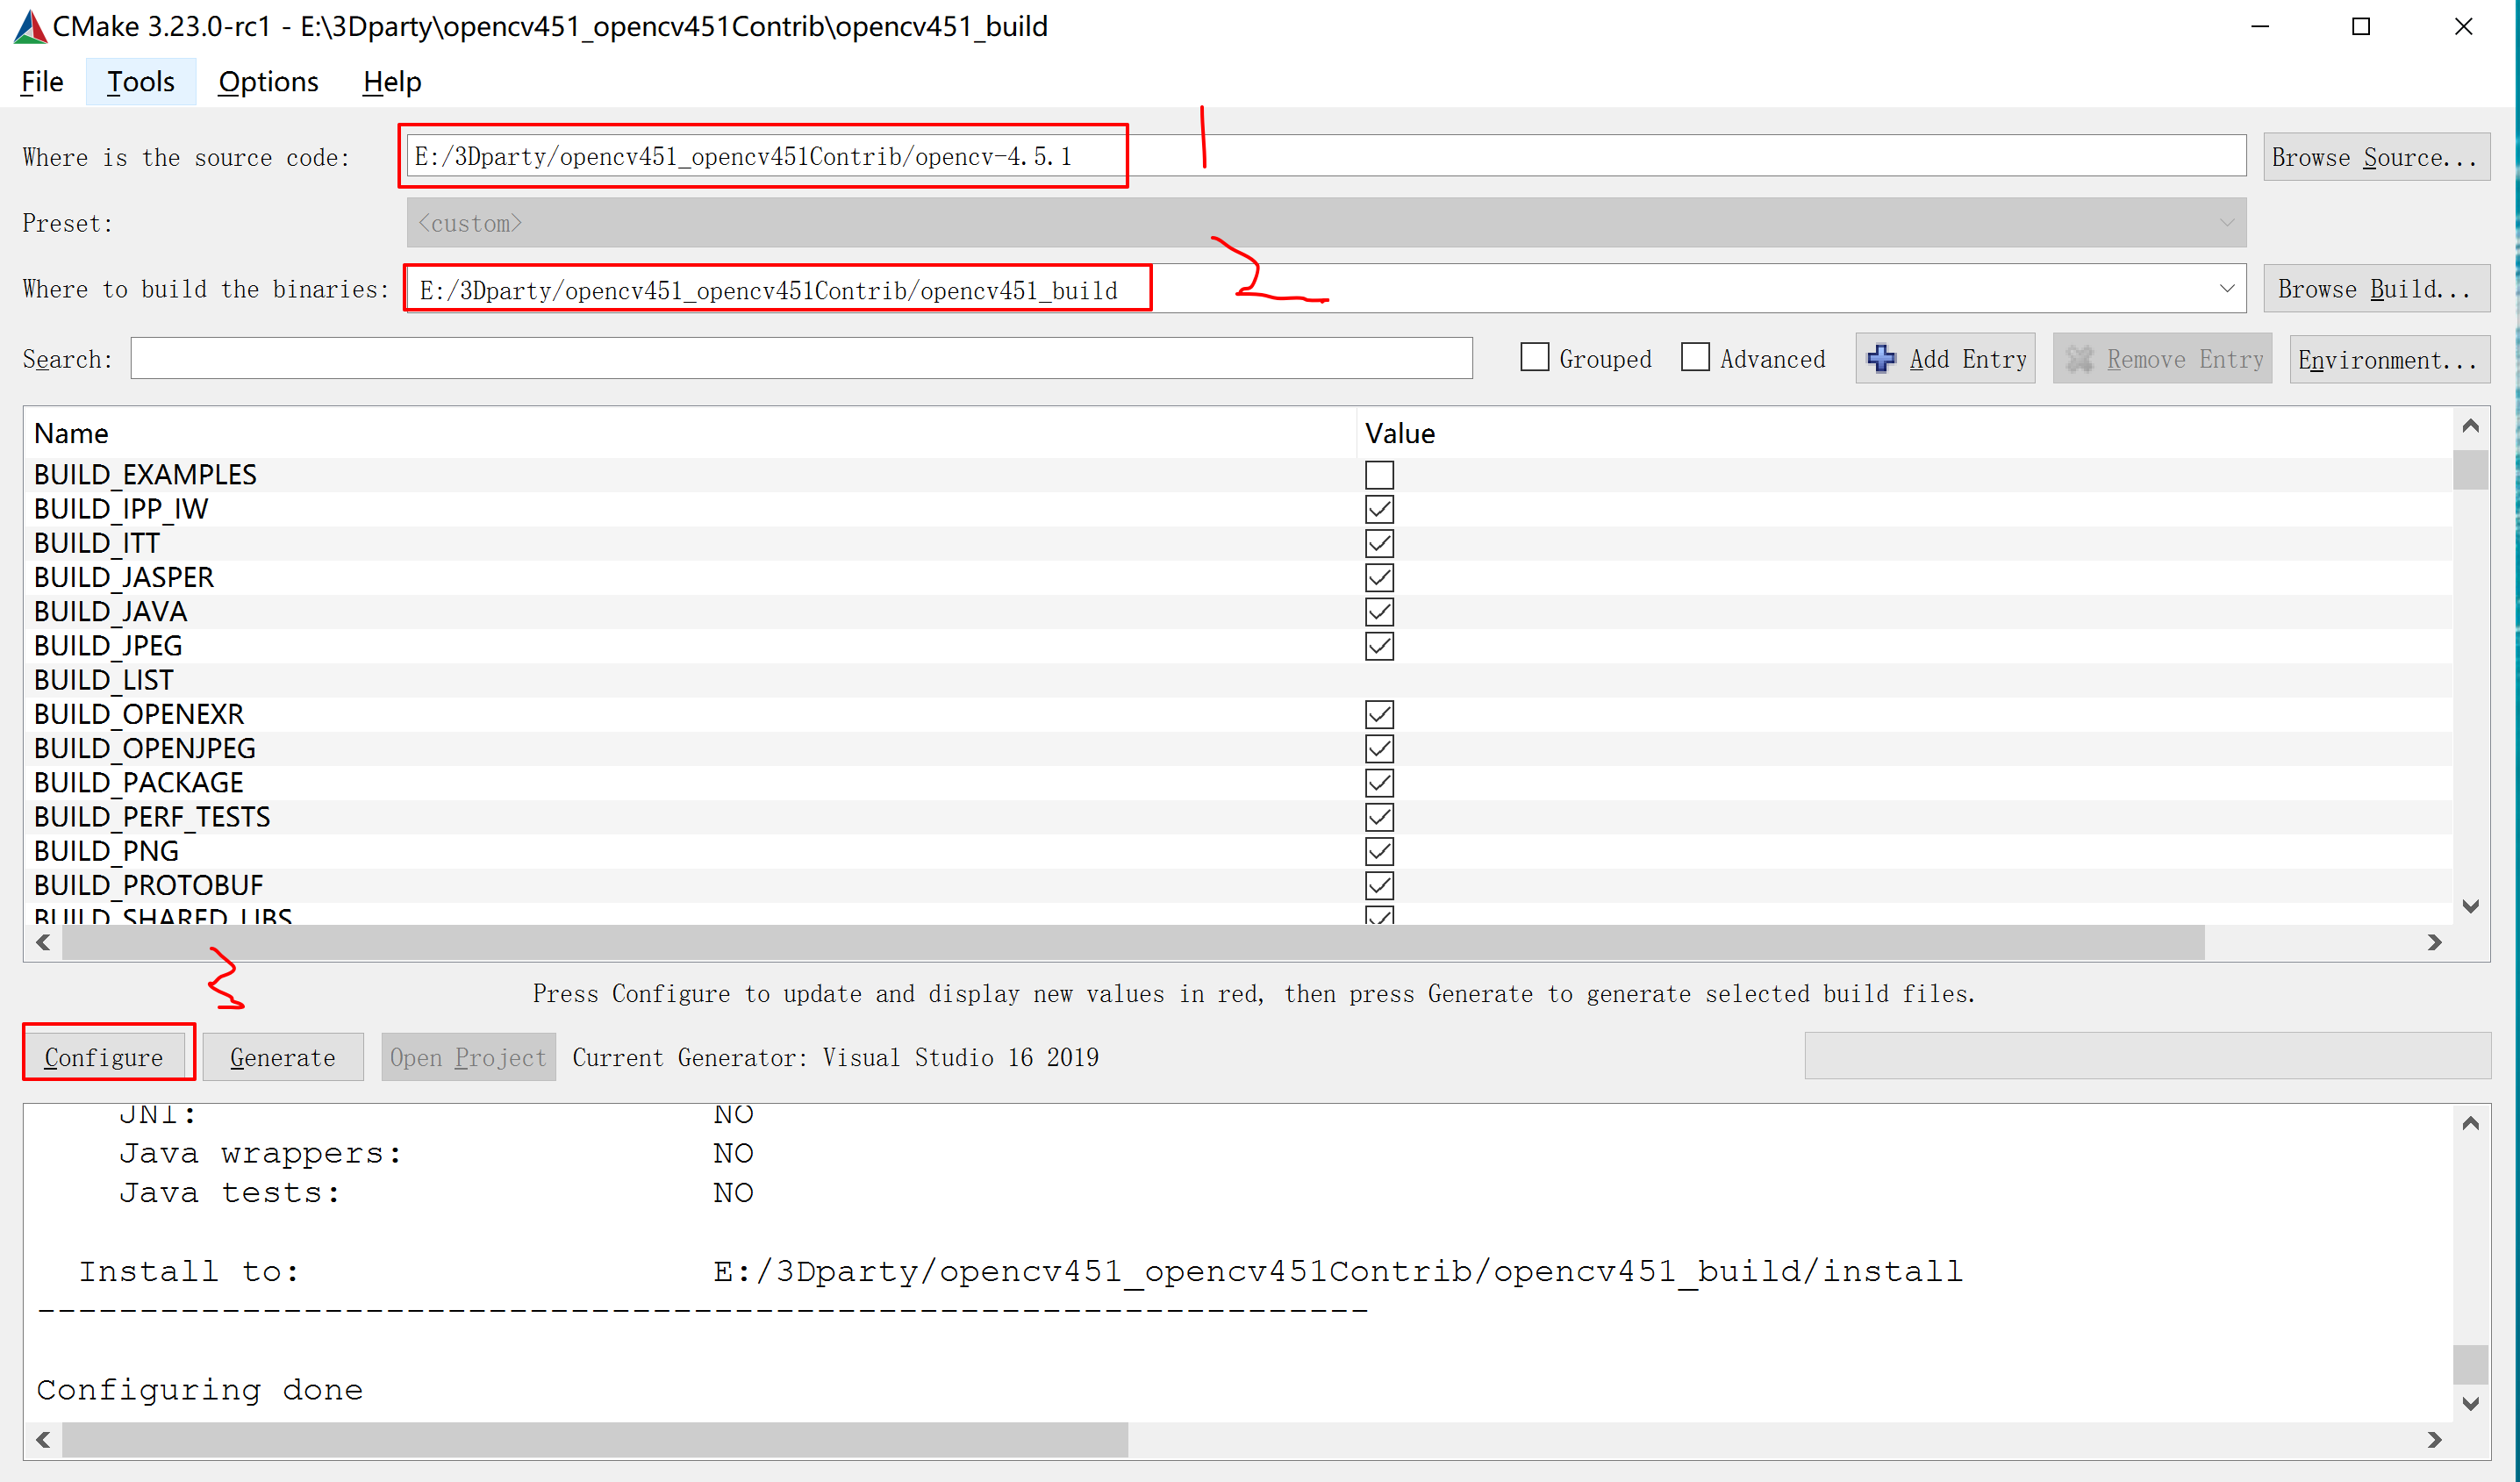Click scroll-up arrow of the output log
The width and height of the screenshot is (2520, 1482).
2470,1123
